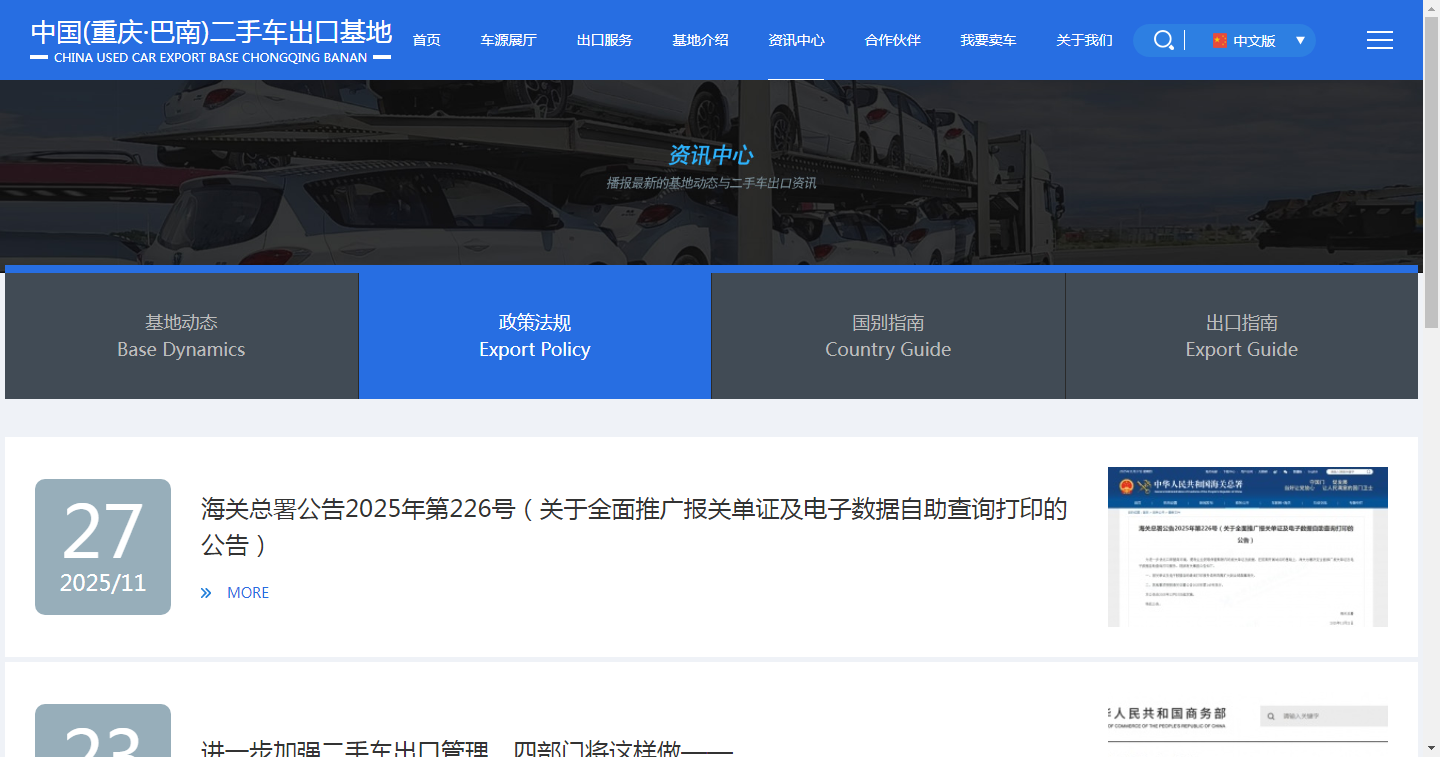
Task: Click the MORE link under first article
Action: (248, 593)
